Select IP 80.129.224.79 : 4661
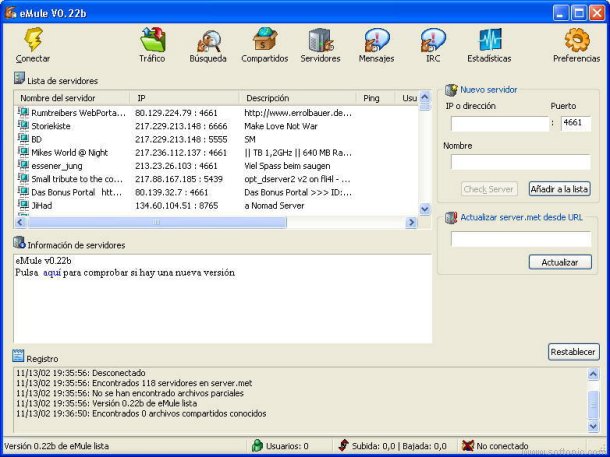This screenshot has height=457, width=610. [x=176, y=113]
